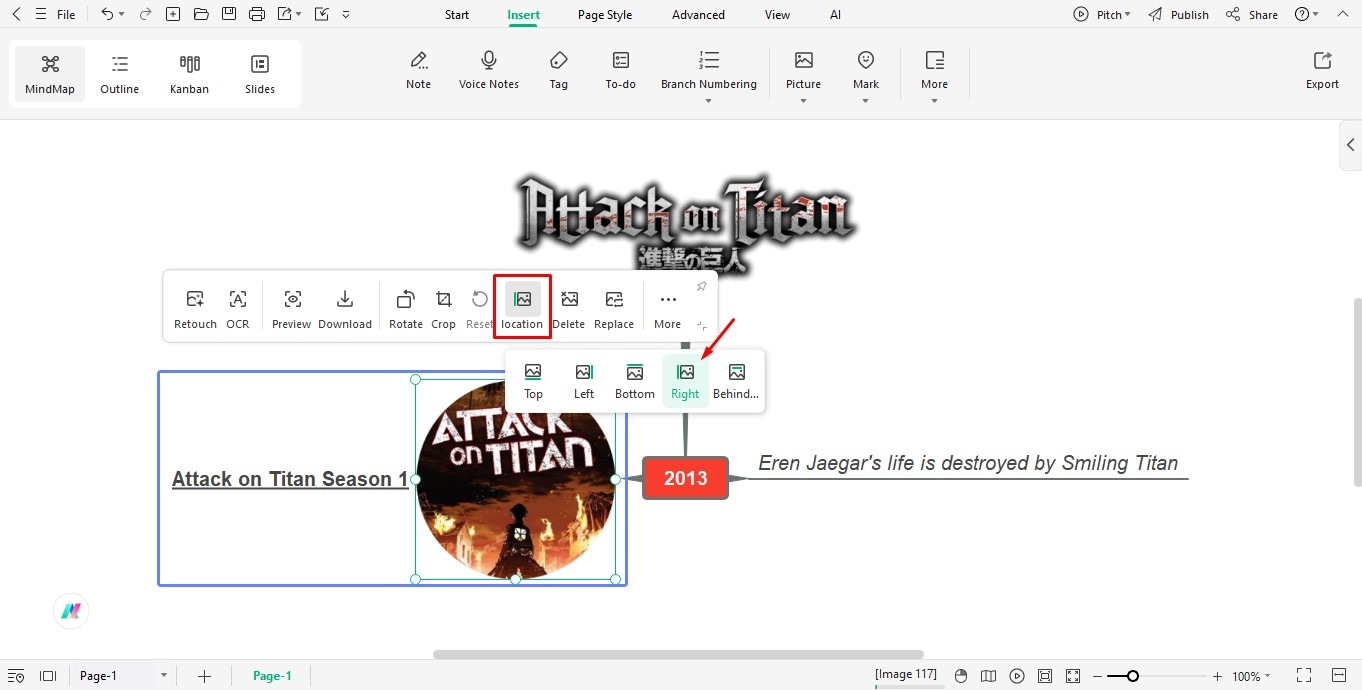Crop the selected image

click(x=444, y=309)
